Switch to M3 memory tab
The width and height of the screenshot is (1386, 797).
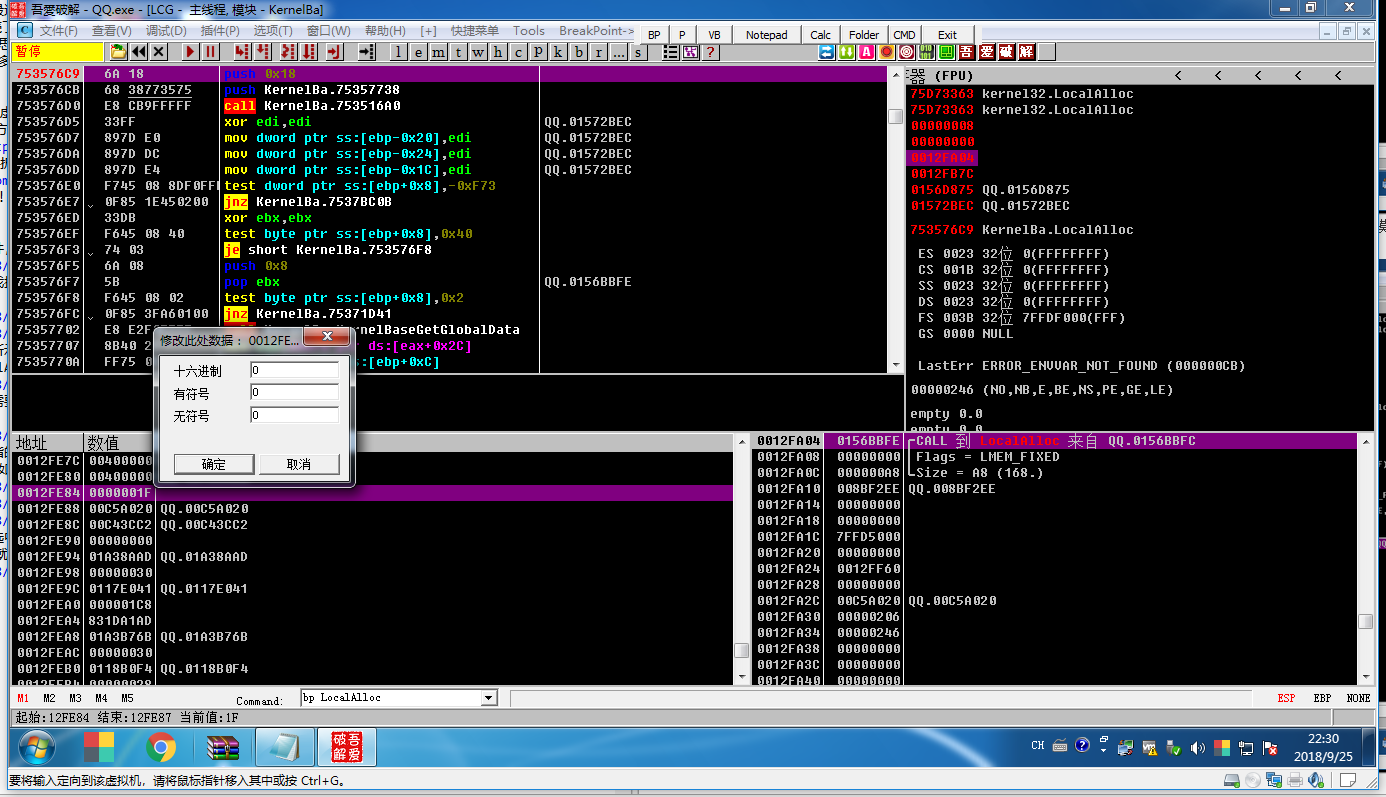tap(75, 698)
